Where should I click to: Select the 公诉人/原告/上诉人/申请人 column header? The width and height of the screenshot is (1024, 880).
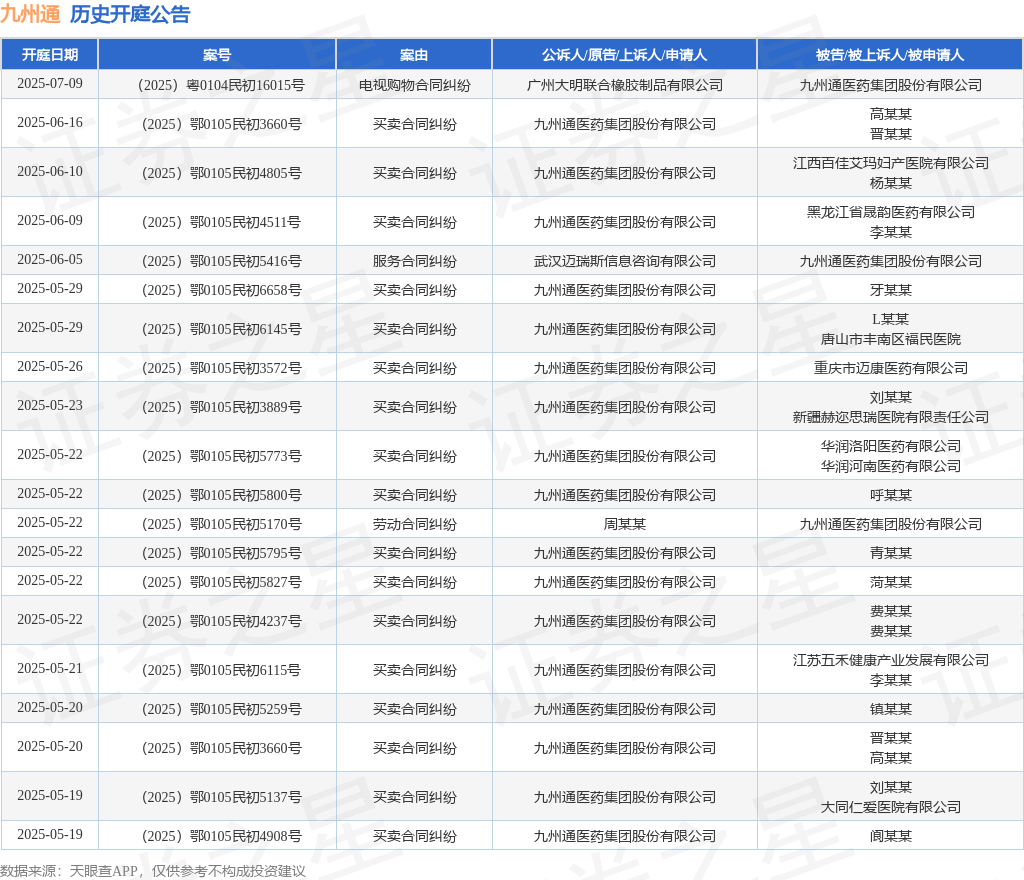click(x=624, y=55)
